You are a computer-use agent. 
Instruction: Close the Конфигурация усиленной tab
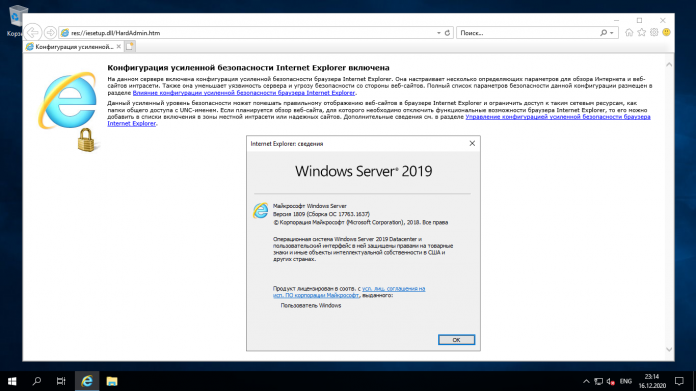click(x=119, y=47)
